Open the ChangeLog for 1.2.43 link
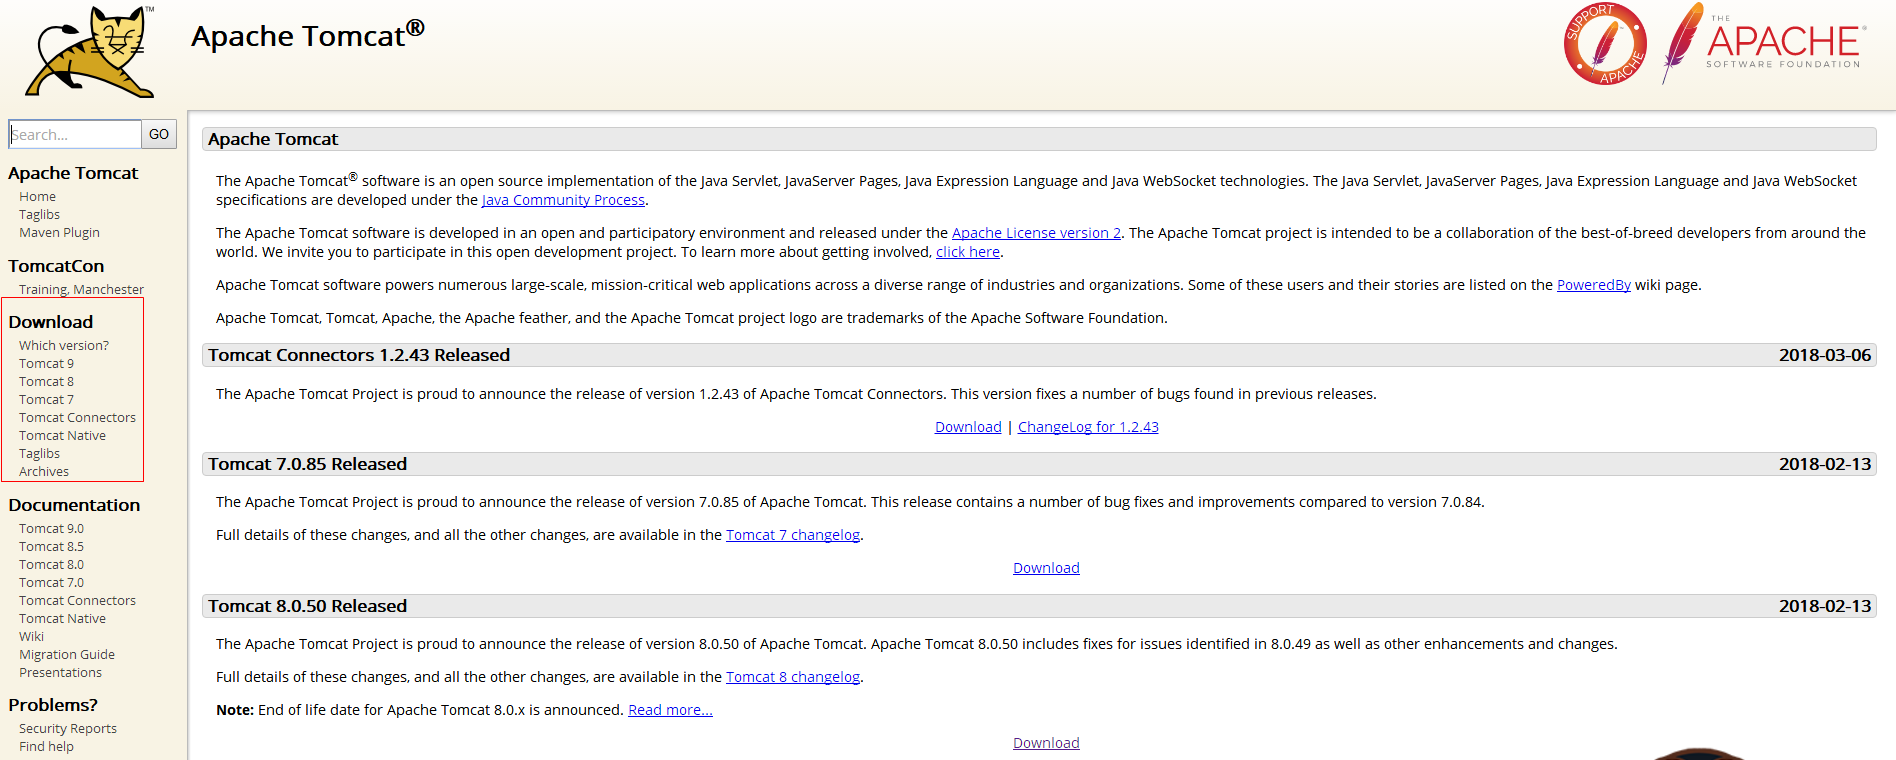 click(x=1088, y=427)
